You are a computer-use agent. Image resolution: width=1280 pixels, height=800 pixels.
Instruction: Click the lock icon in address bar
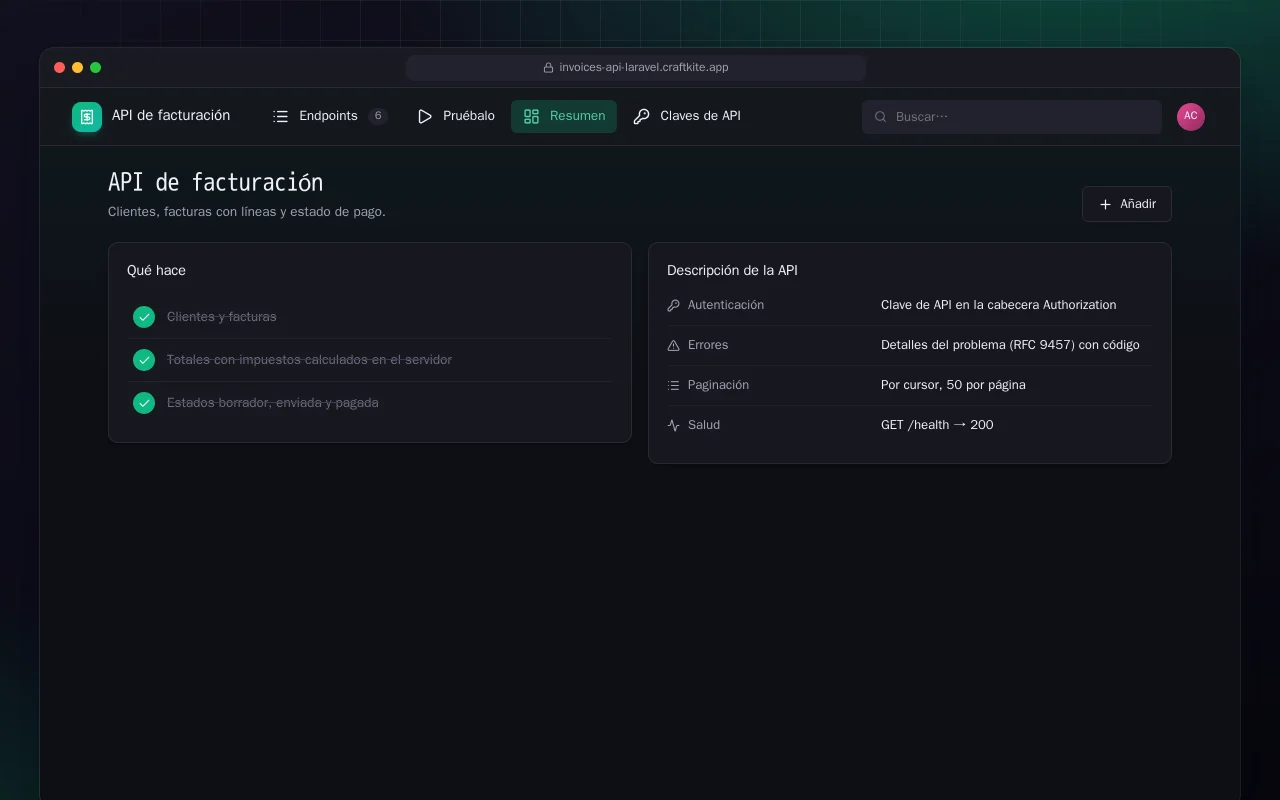(x=548, y=68)
